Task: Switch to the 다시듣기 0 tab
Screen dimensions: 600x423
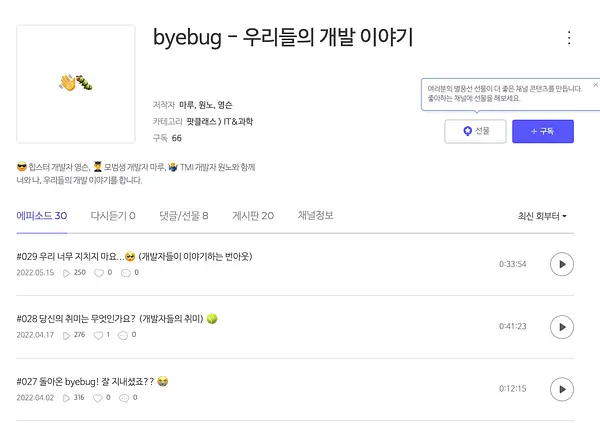Action: (113, 216)
